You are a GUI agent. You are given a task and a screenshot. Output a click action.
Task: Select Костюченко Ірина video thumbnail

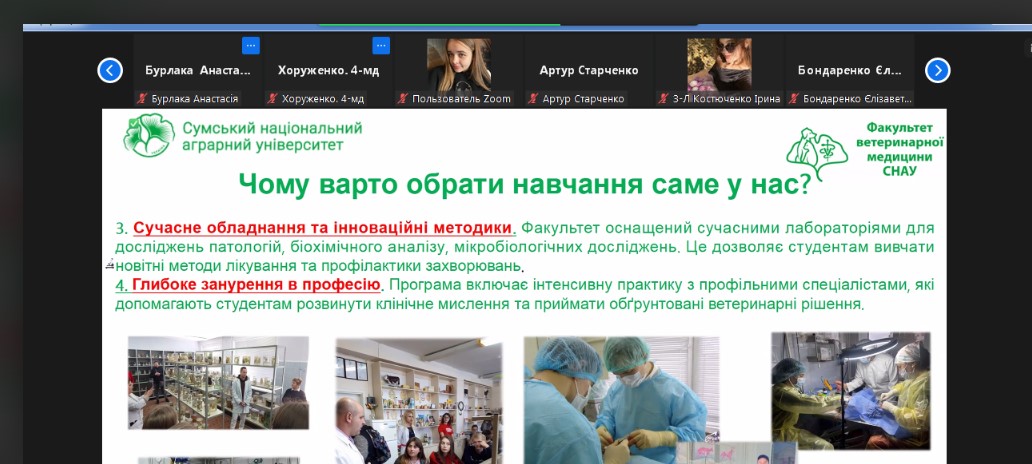[x=719, y=65]
